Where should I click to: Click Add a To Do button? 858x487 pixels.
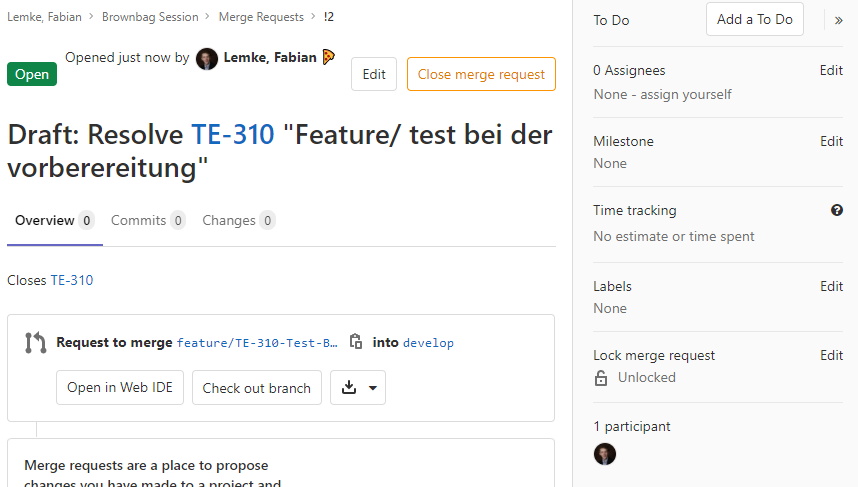754,19
